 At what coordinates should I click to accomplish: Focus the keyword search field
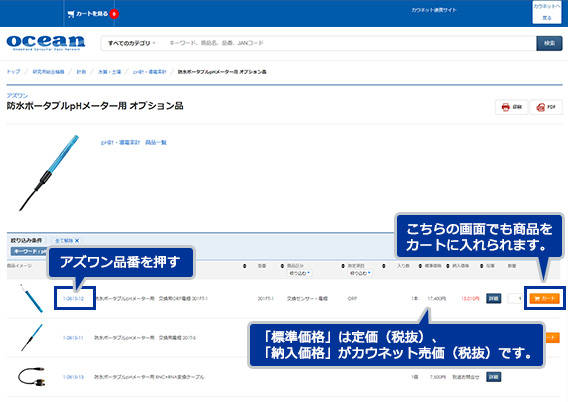[x=350, y=43]
